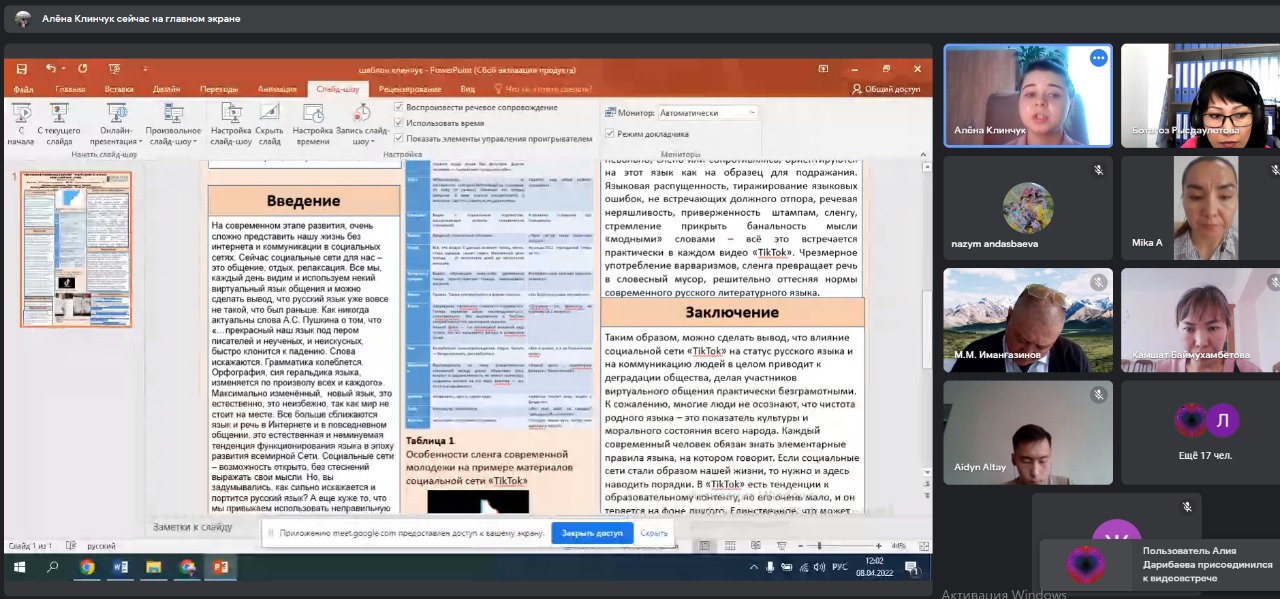Click the Hide Slide icon

tap(269, 116)
